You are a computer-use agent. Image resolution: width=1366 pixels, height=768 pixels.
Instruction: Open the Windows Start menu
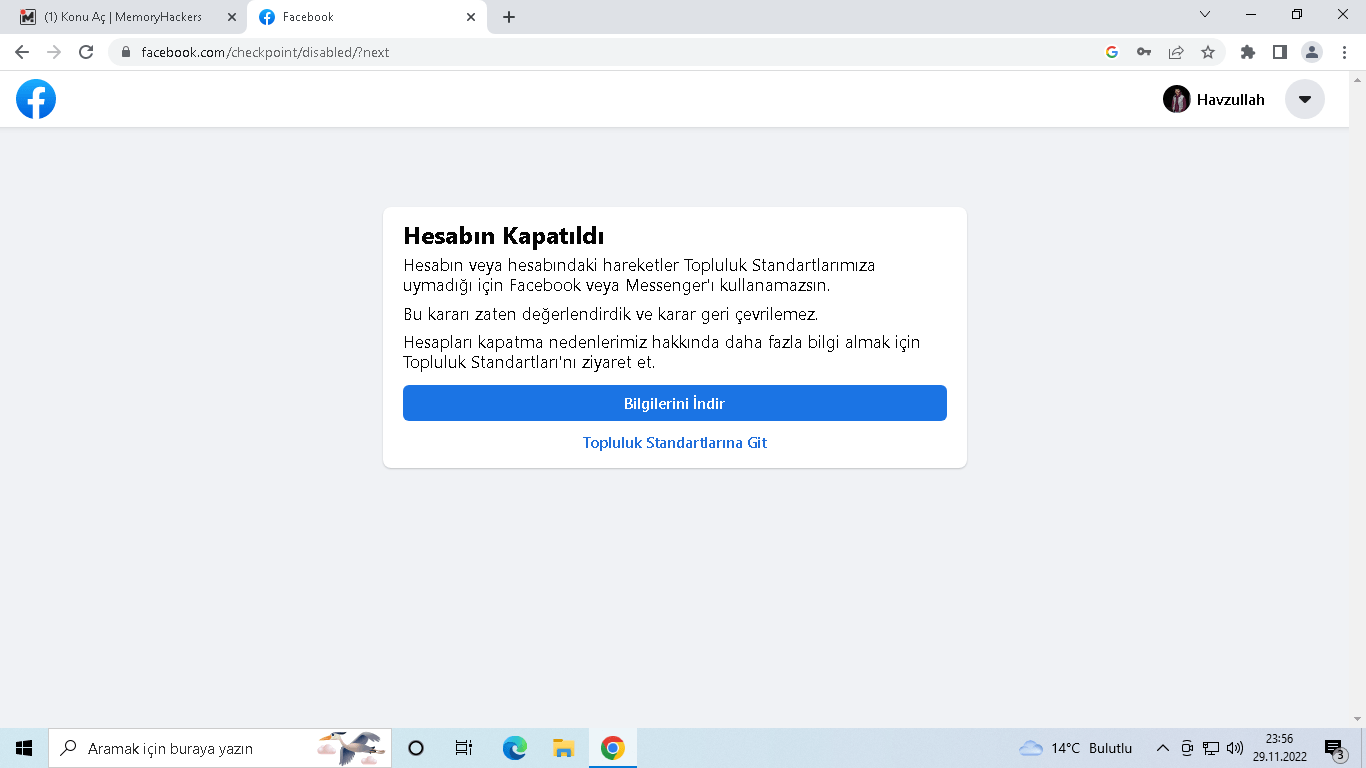pyautogui.click(x=24, y=748)
